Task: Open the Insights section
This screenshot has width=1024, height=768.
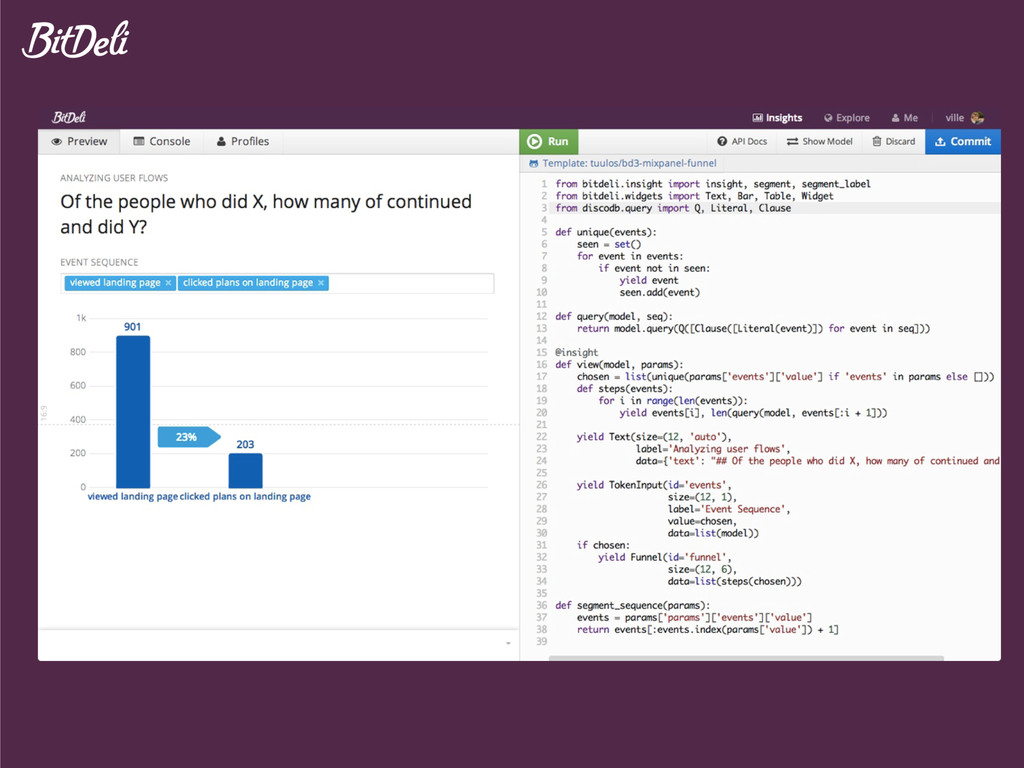Action: (x=777, y=118)
